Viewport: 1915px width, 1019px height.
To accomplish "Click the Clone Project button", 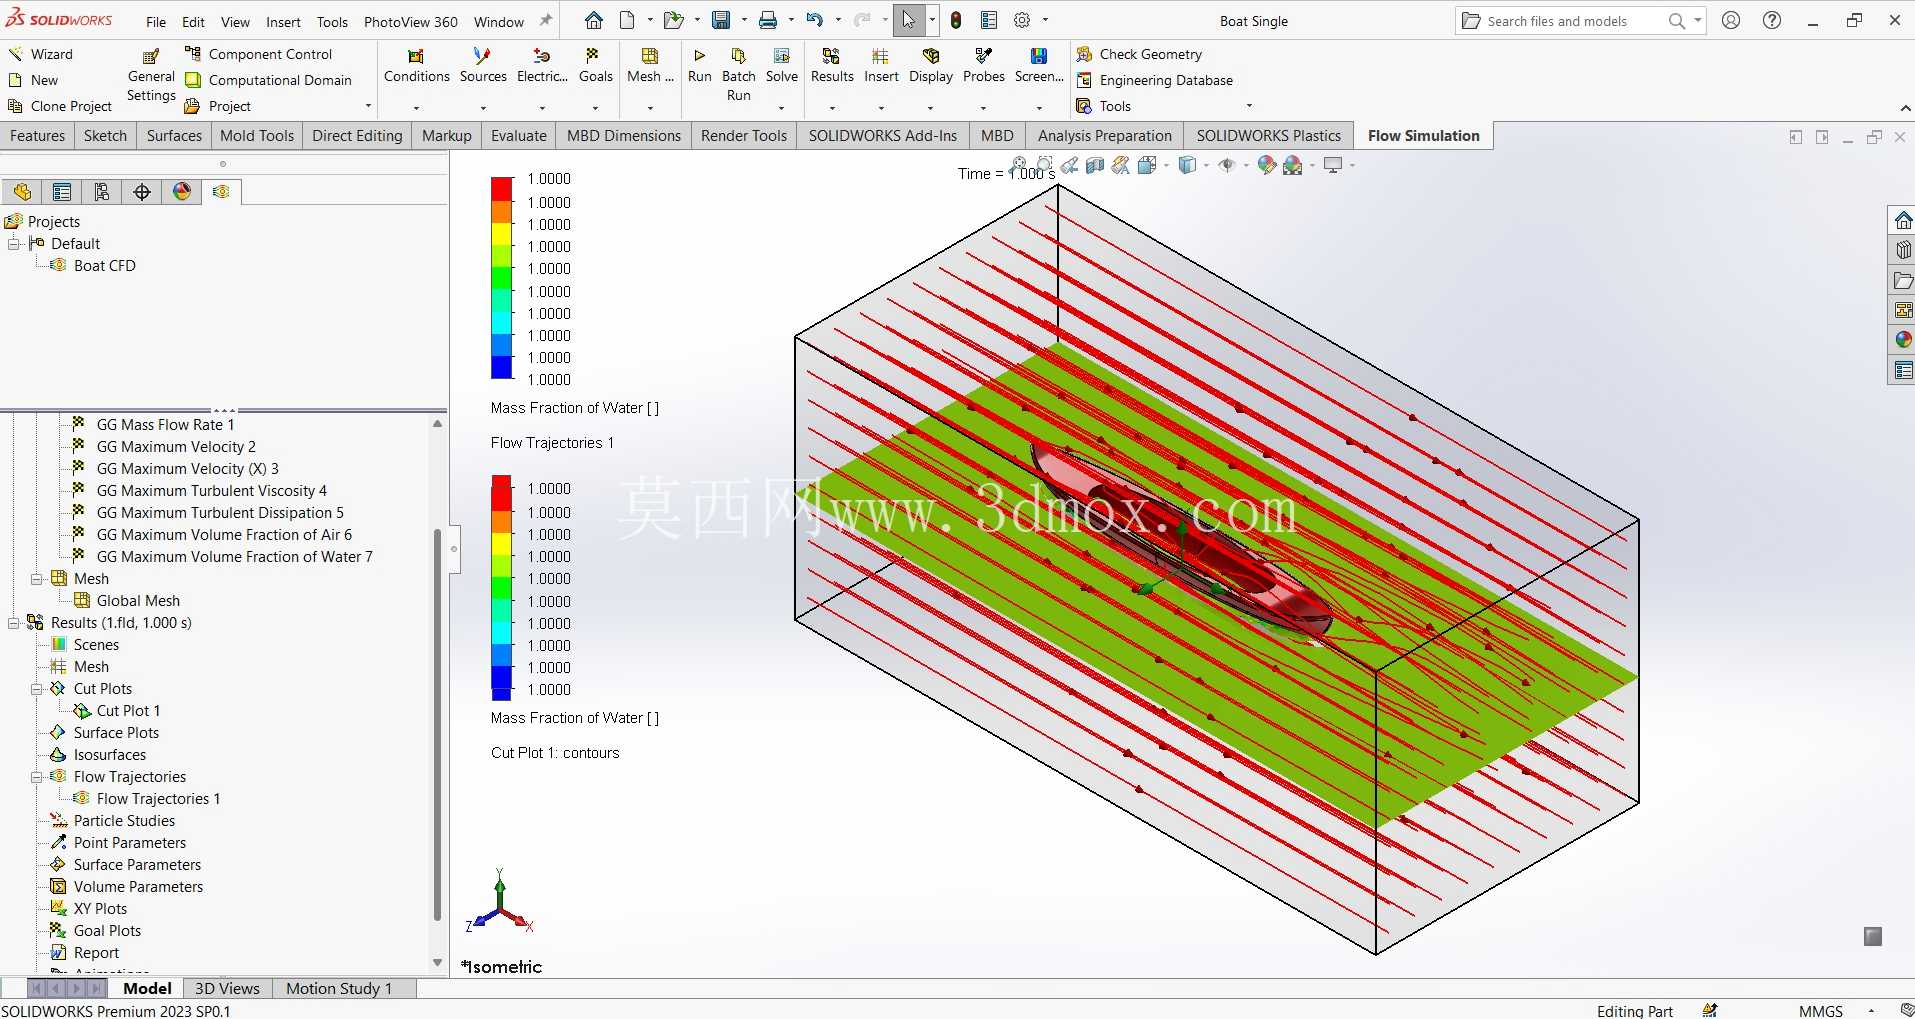I will tap(60, 106).
